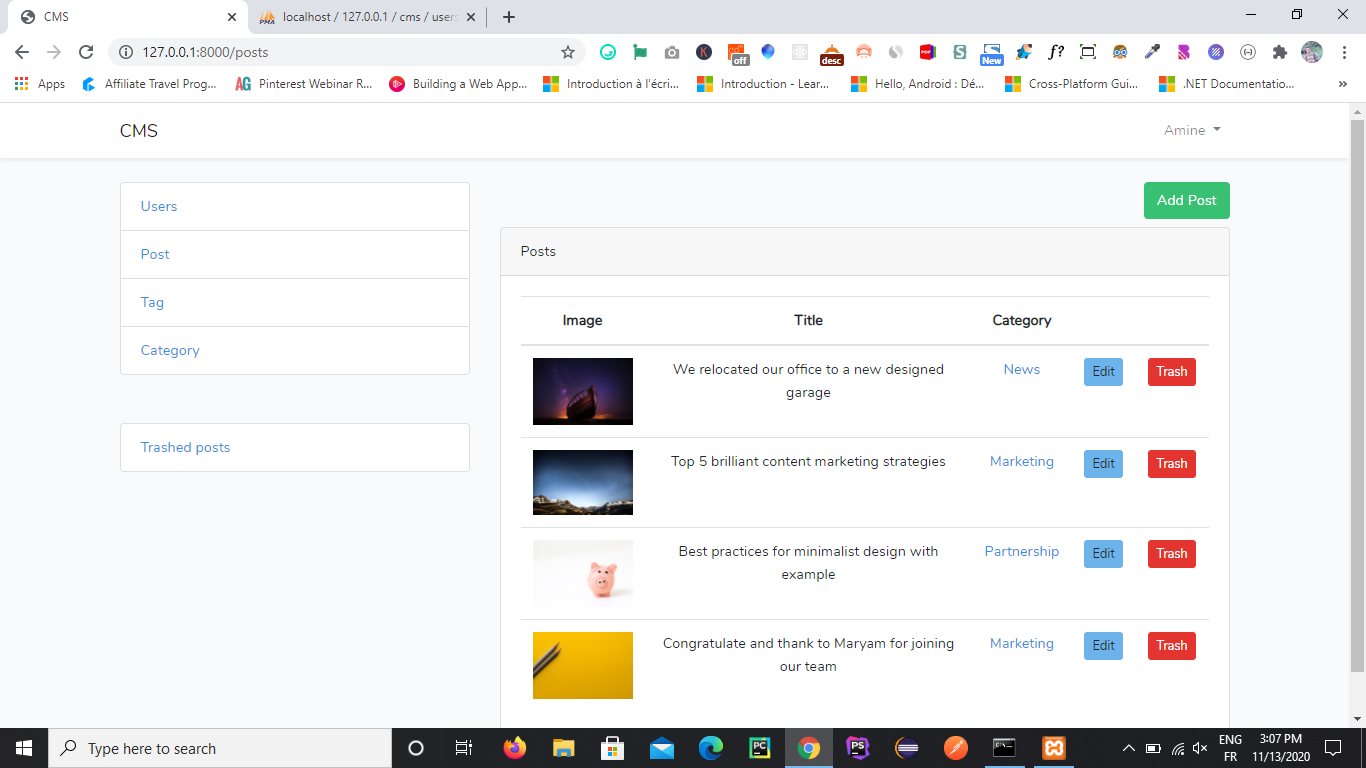The height and width of the screenshot is (768, 1366).
Task: Edit the 'Best practices for minimalist' post
Action: coord(1103,553)
